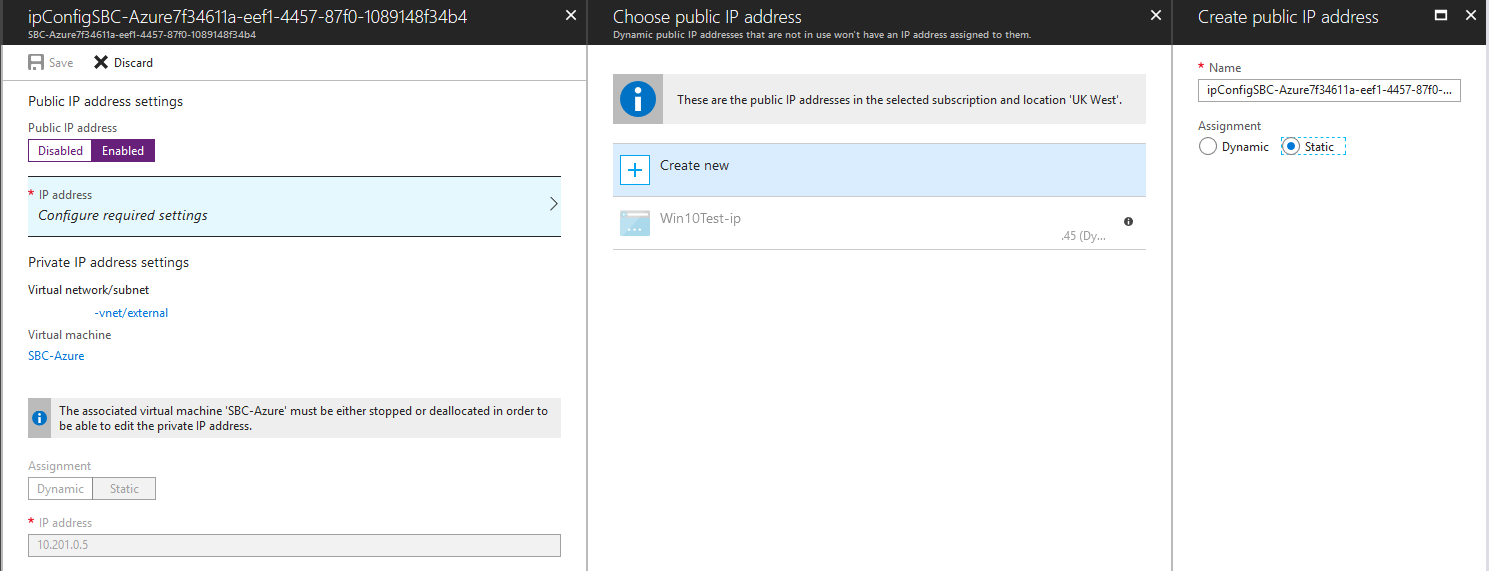Click the plus icon beside Create new
This screenshot has height=571, width=1489.
click(635, 170)
